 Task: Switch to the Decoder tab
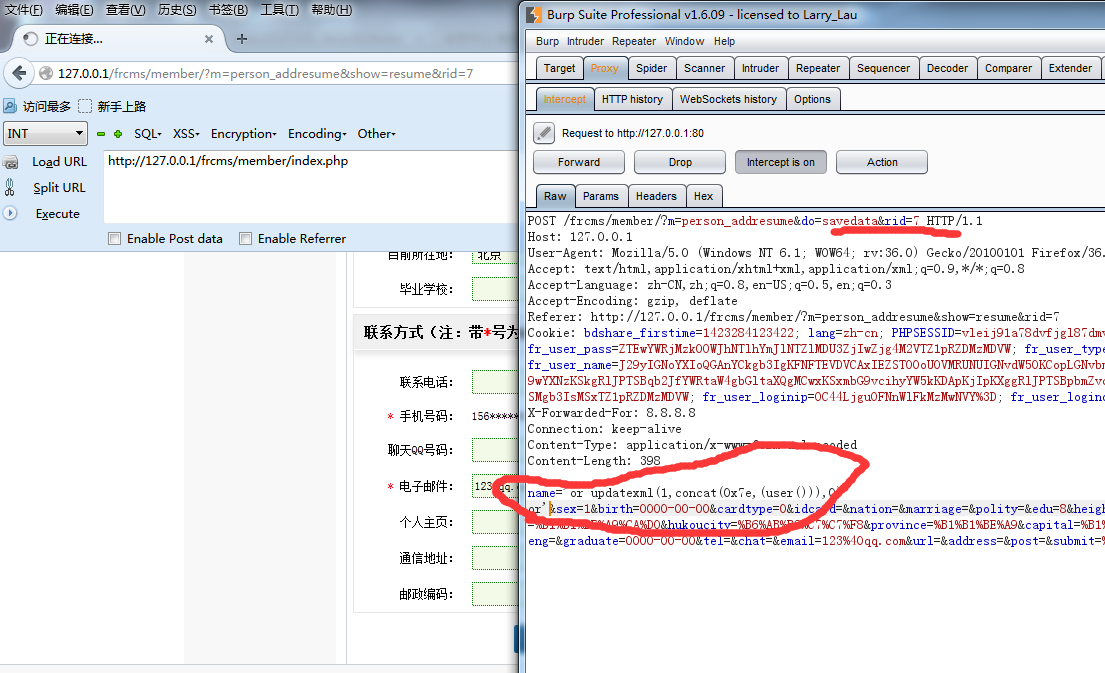[x=947, y=68]
